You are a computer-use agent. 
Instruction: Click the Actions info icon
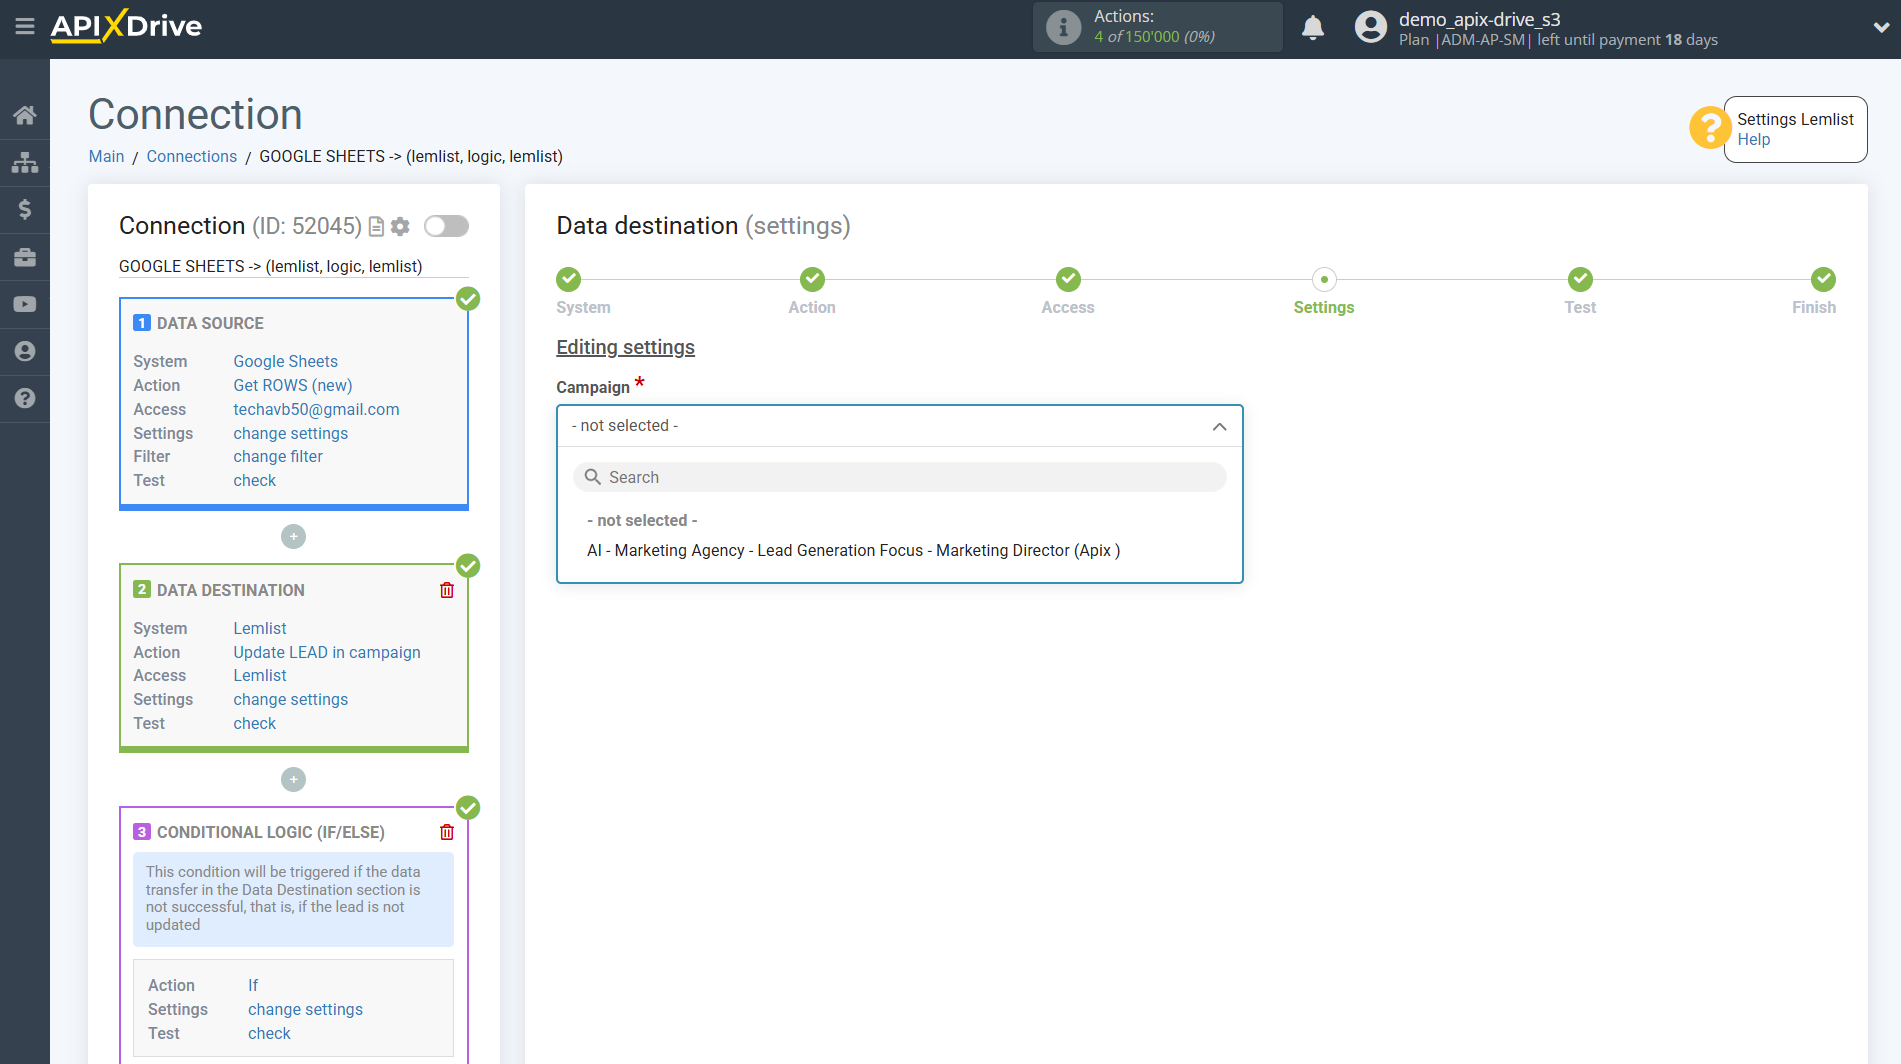(x=1063, y=27)
